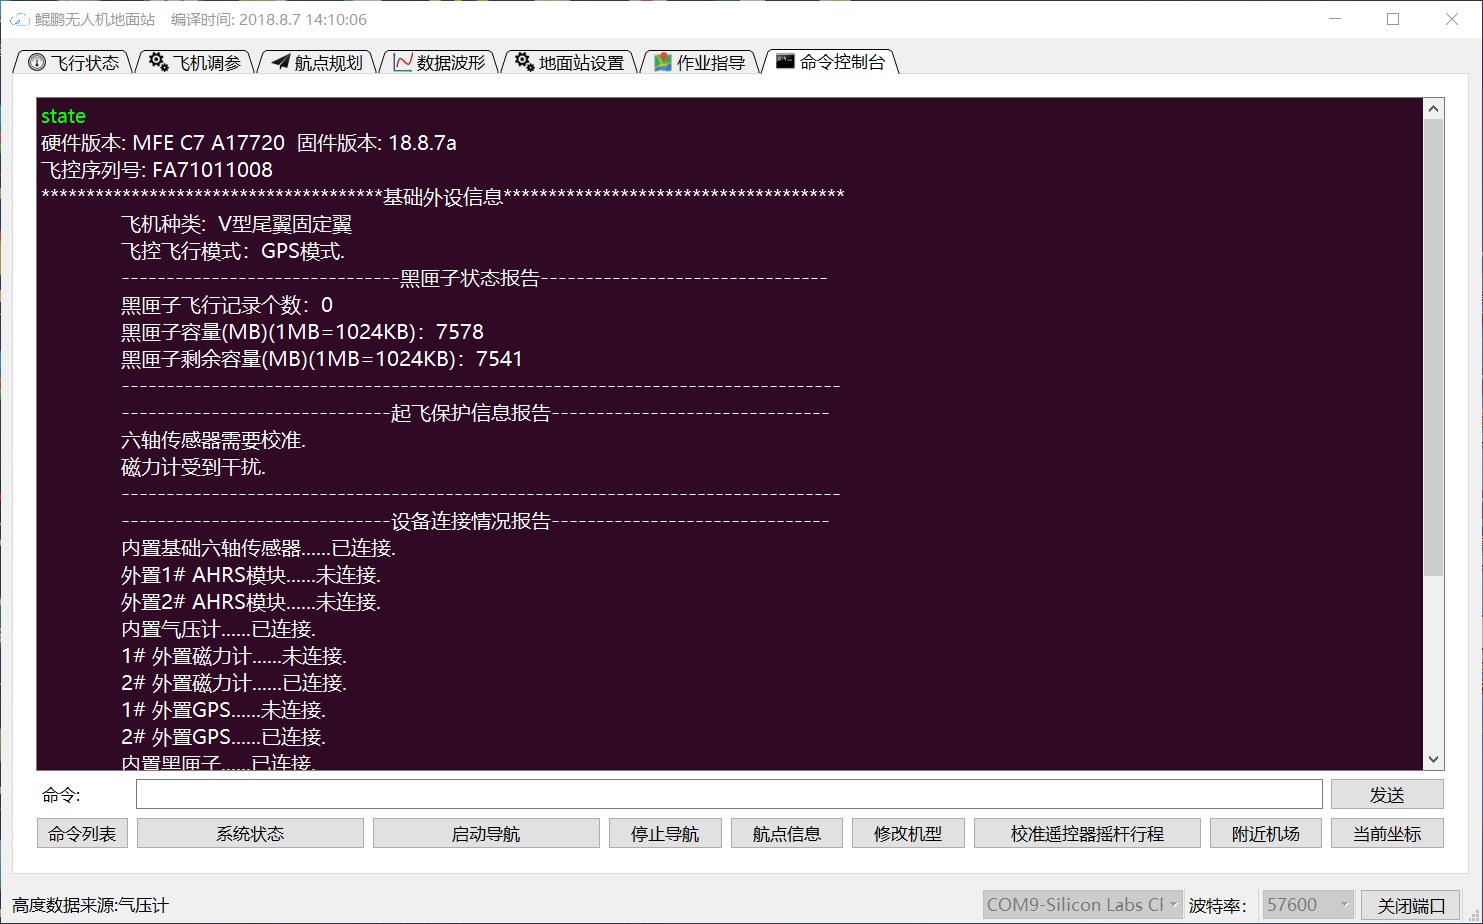Click the 系统状态 button
Screen dimensions: 1483x924
pyautogui.click(x=250, y=833)
